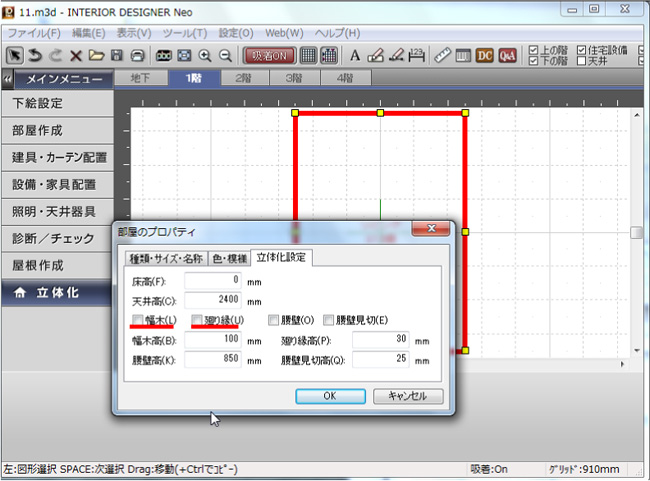Select the arrow pointer tool
Image resolution: width=650 pixels, height=481 pixels.
coord(15,55)
